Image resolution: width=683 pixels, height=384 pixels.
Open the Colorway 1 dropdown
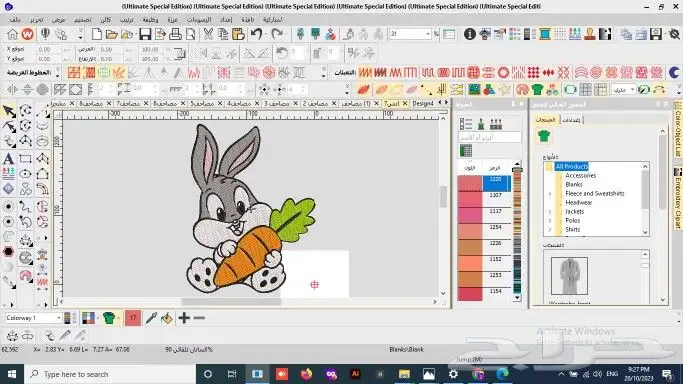pyautogui.click(x=58, y=318)
